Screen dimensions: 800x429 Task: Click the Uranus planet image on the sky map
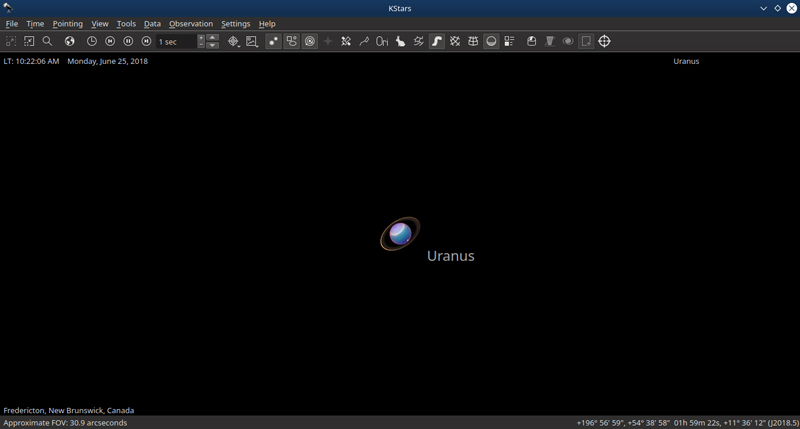400,234
